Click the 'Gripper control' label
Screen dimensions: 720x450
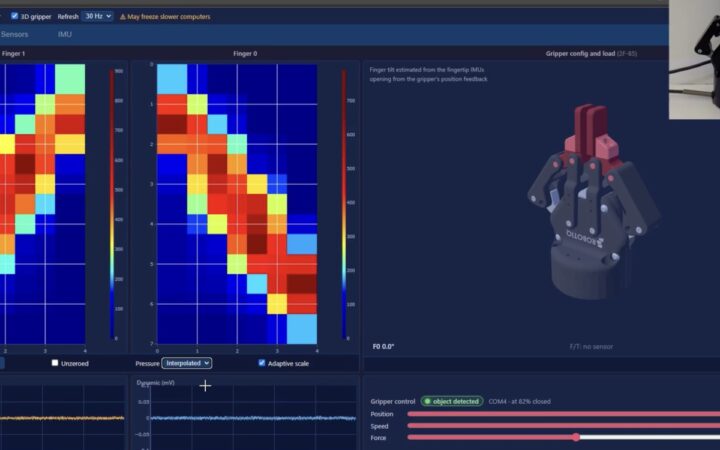point(393,401)
